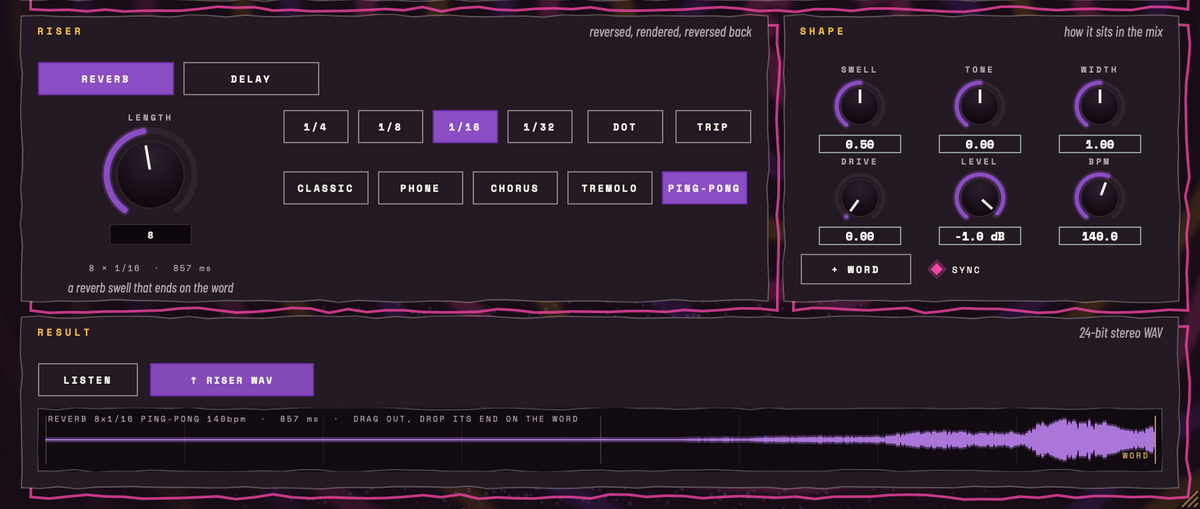Click the riser waveform display

click(600, 439)
